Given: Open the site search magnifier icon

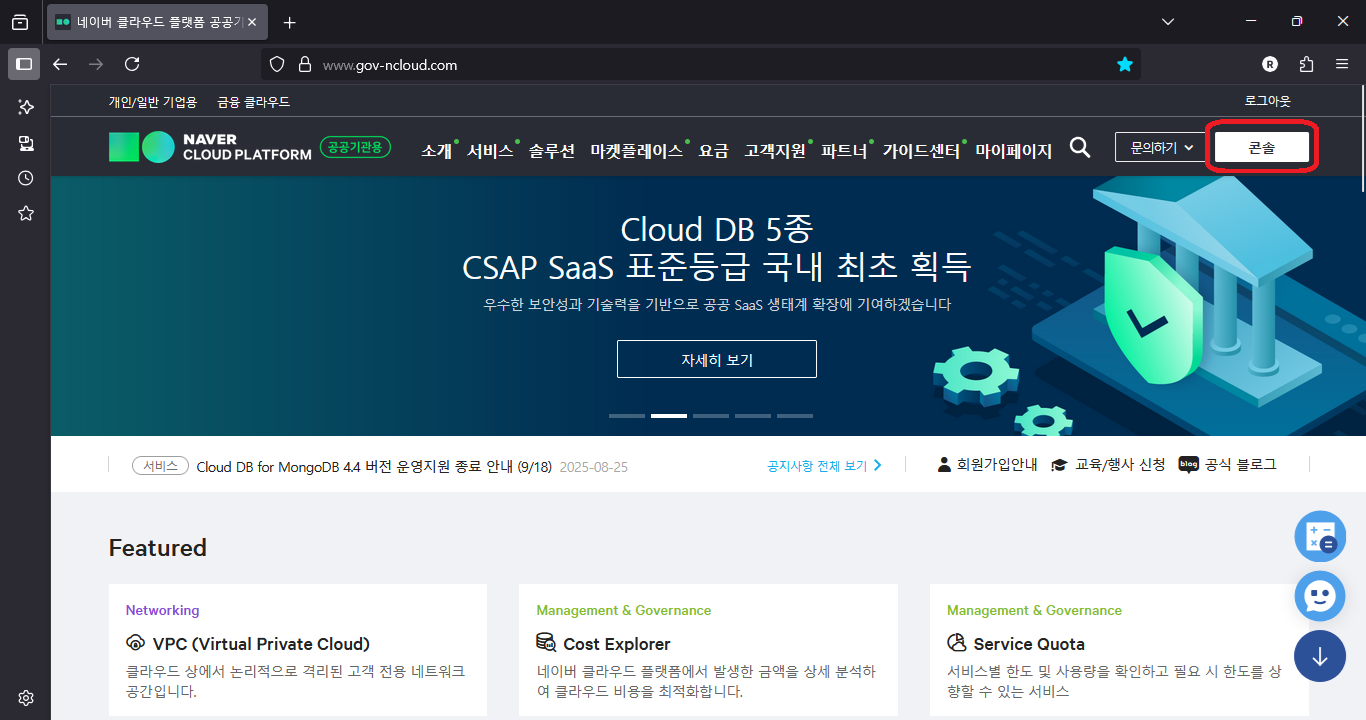Looking at the screenshot, I should 1080,148.
